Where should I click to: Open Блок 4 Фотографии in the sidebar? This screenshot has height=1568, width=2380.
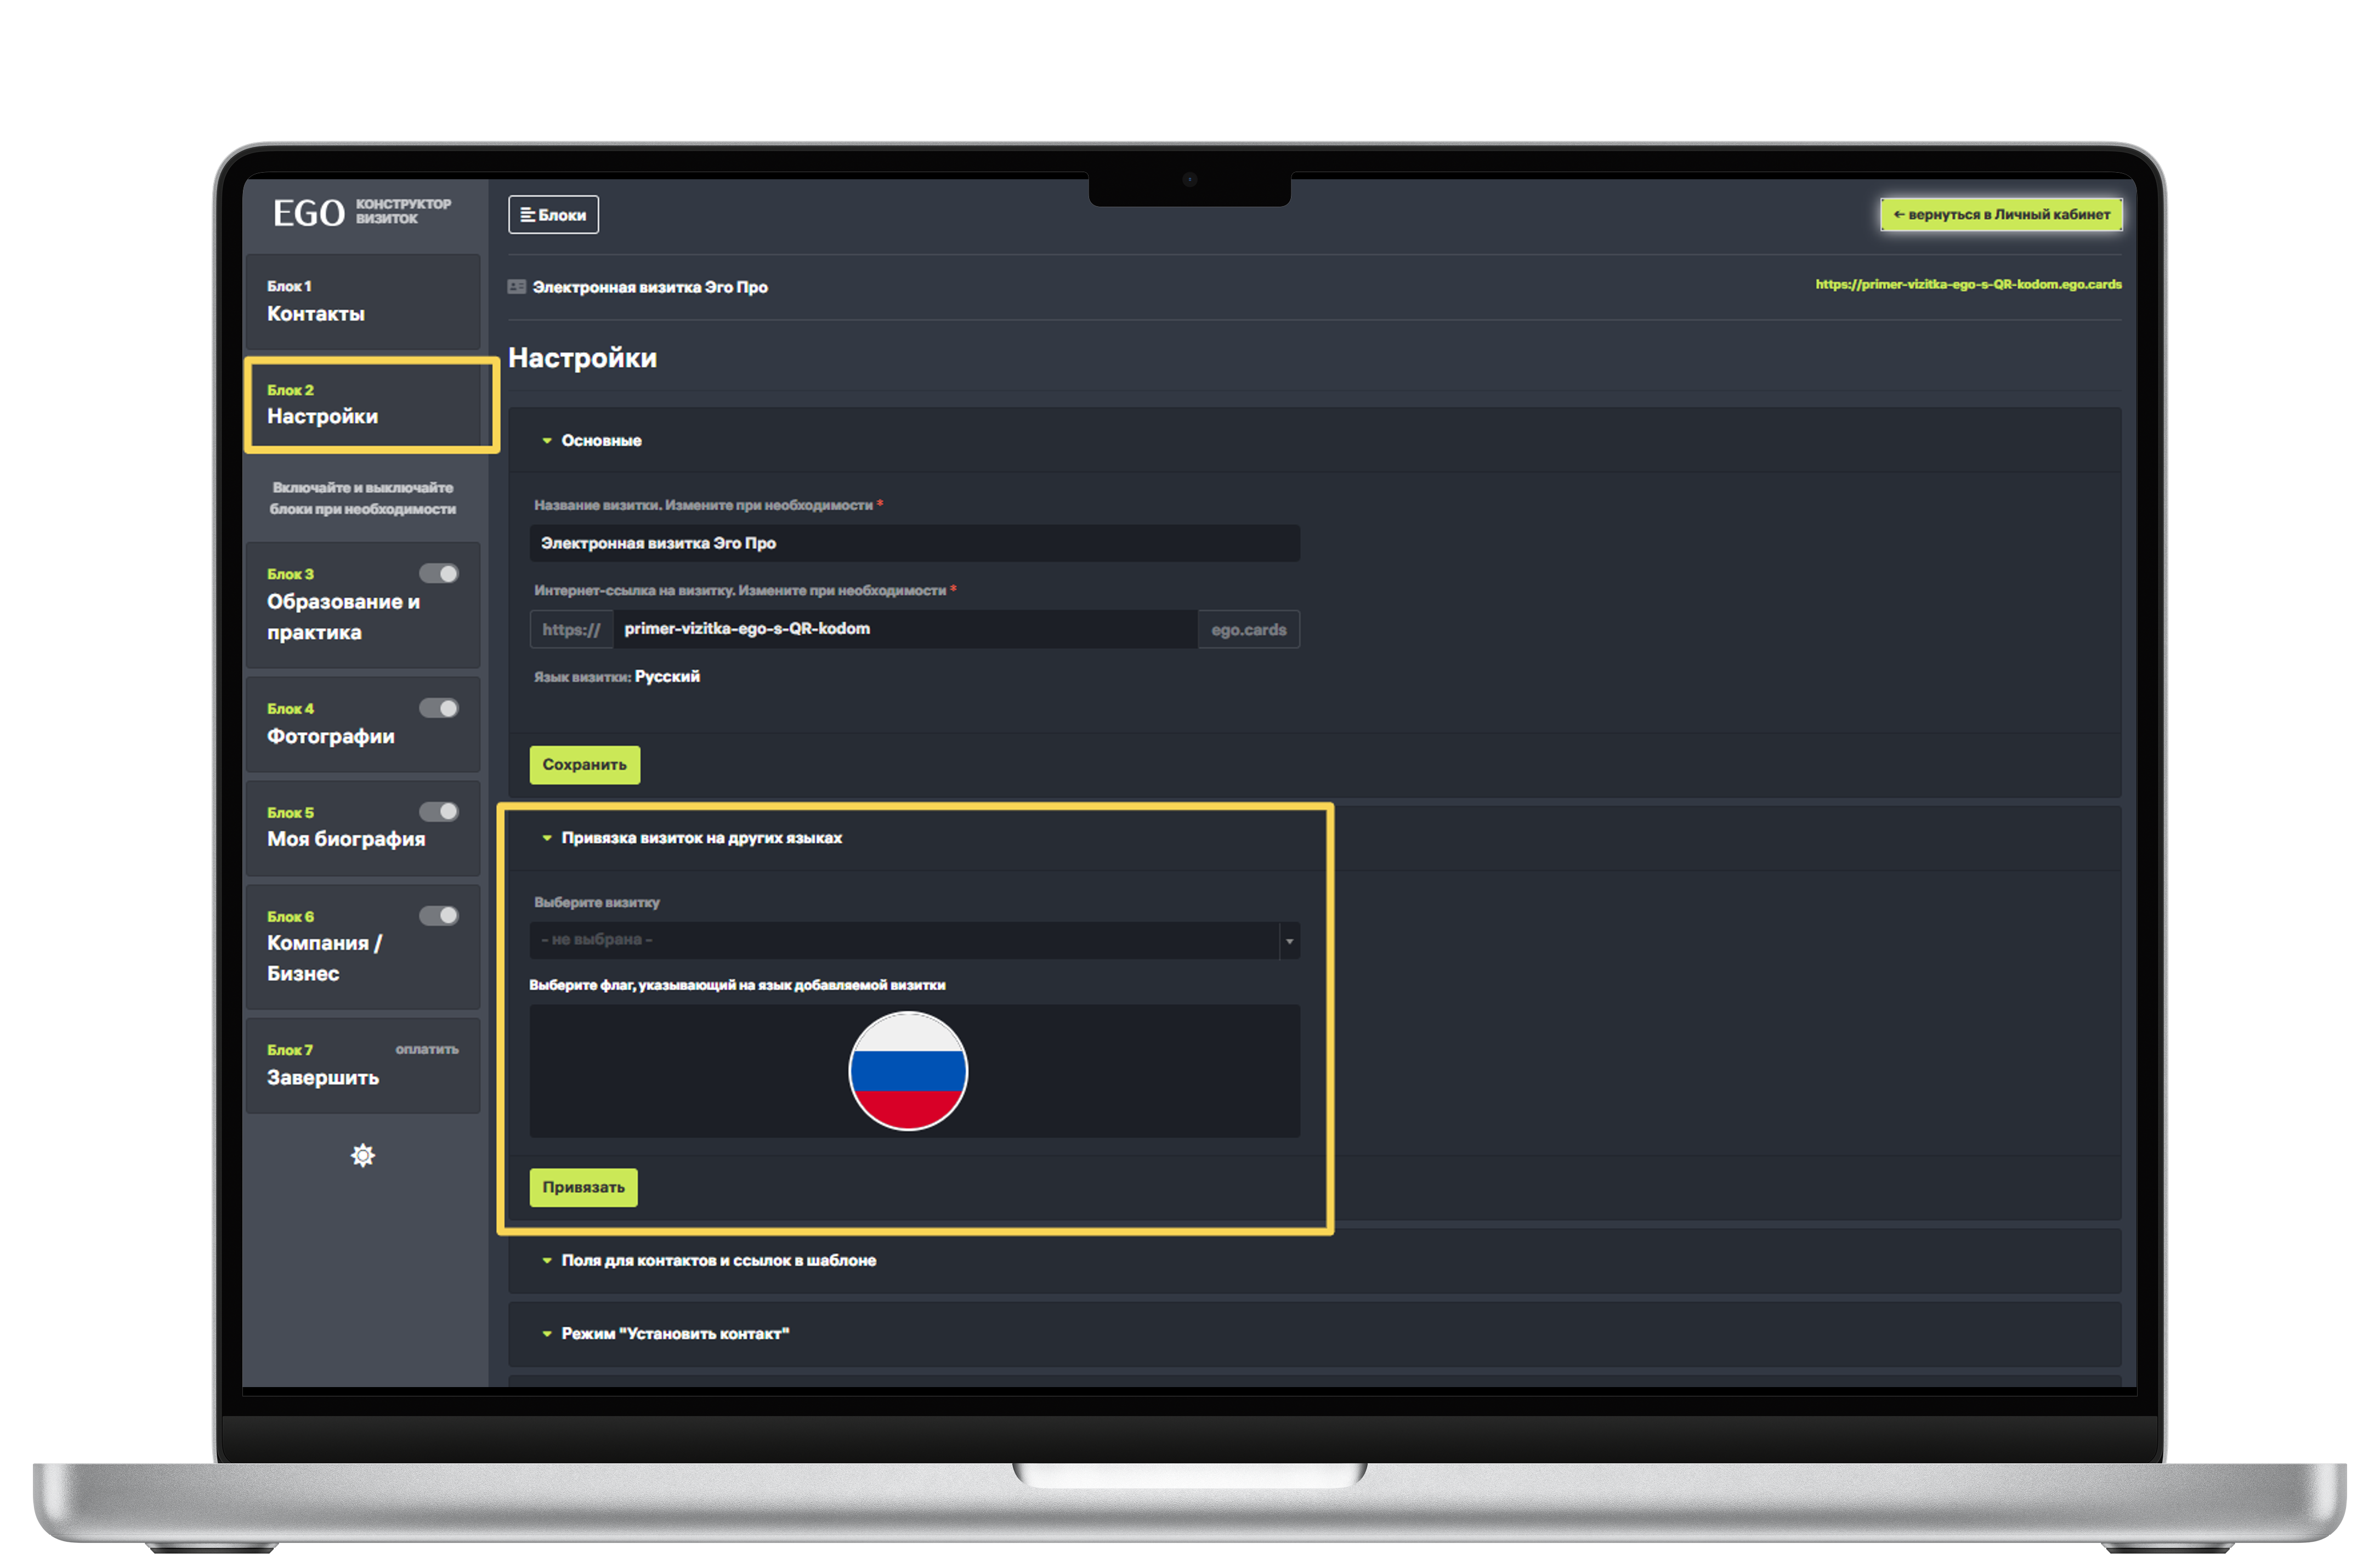(x=363, y=724)
